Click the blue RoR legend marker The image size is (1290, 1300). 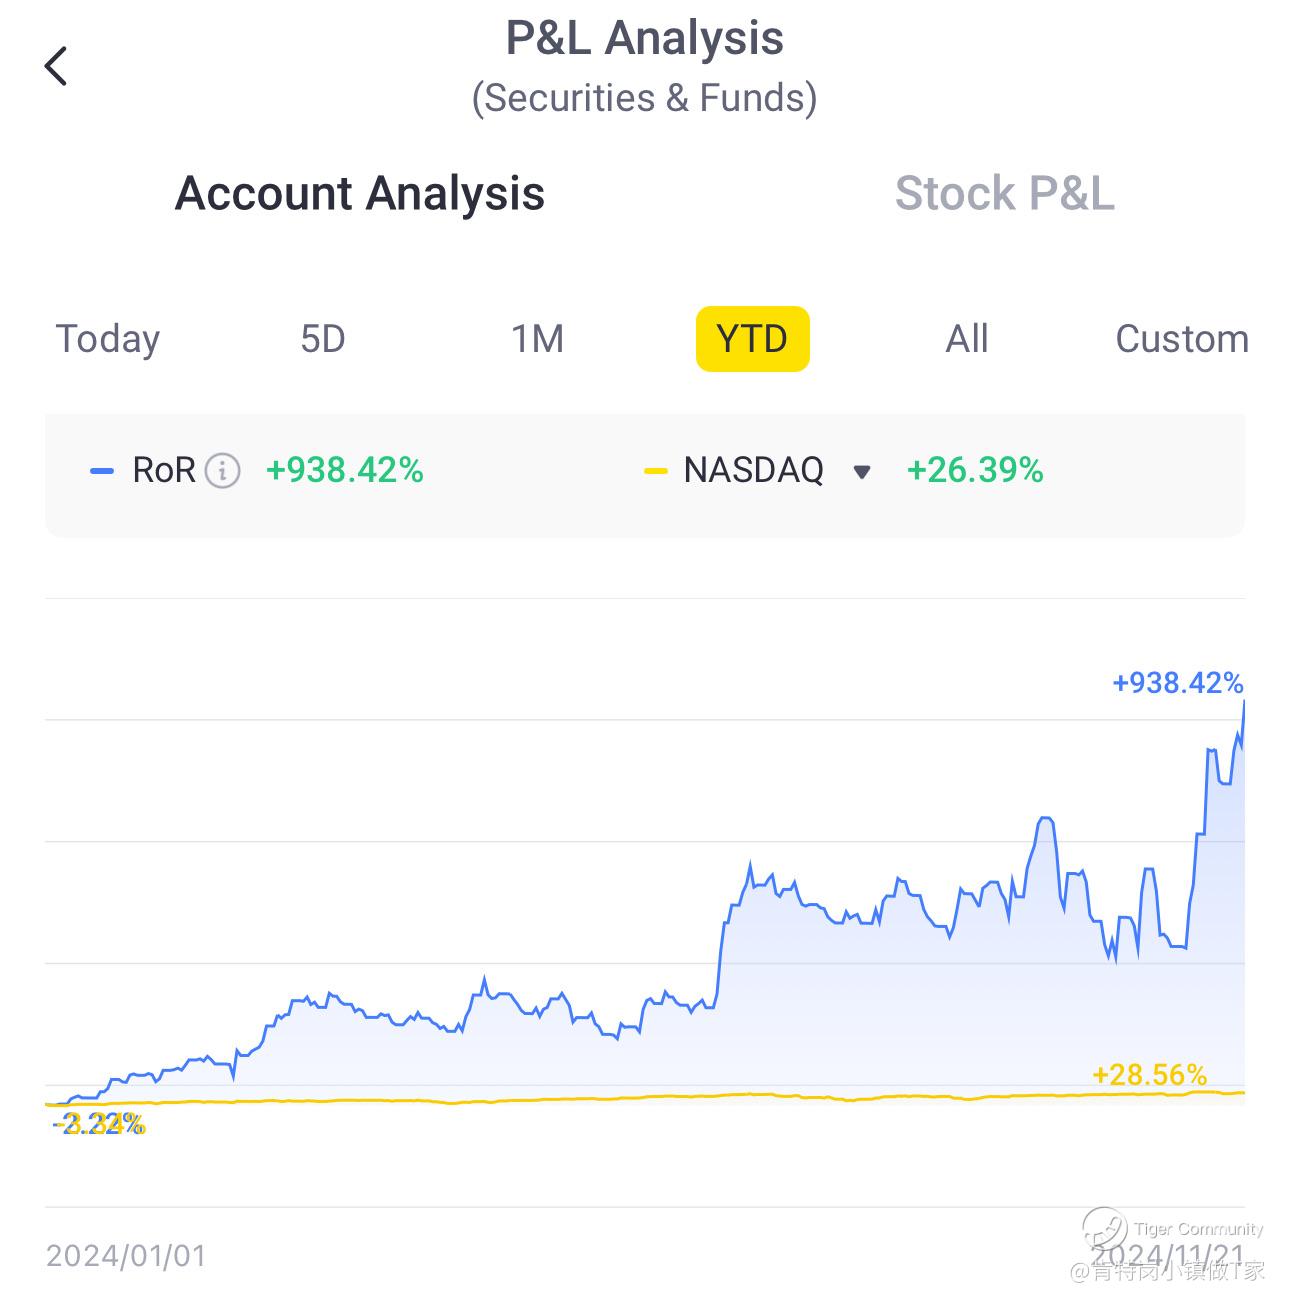[102, 471]
